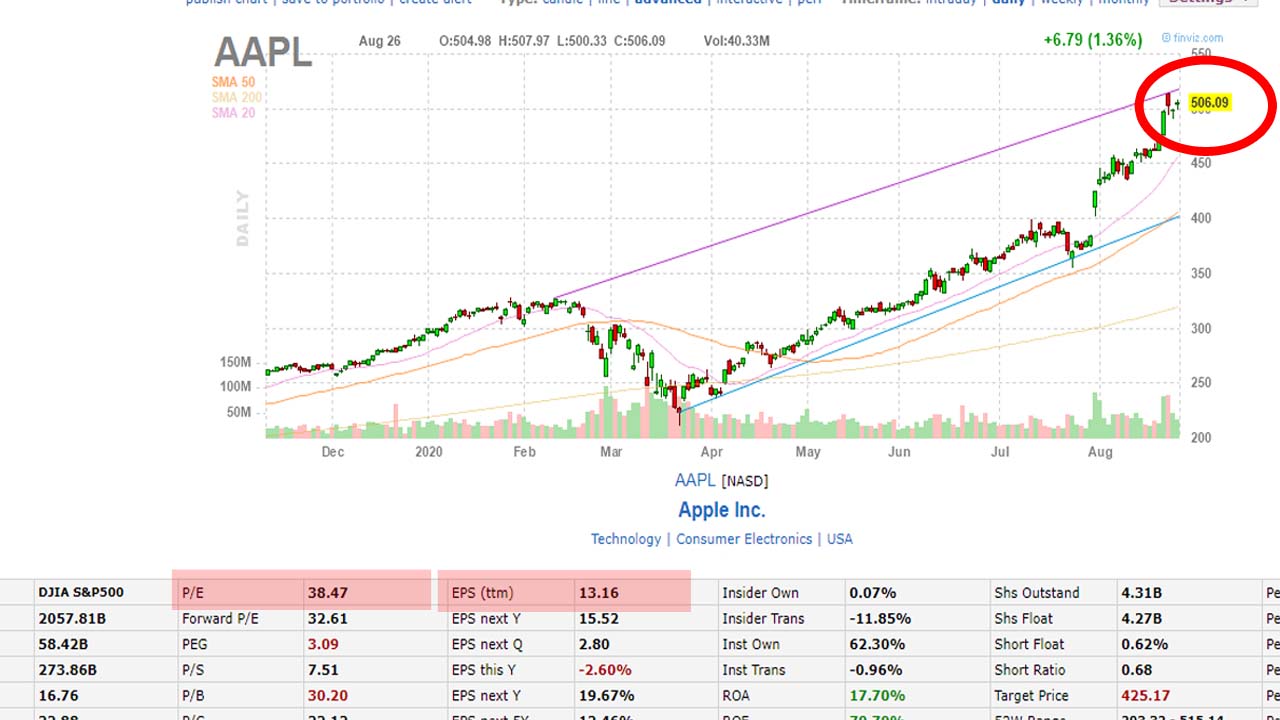
Task: Click the Vol:40.33M chart reading
Action: click(x=736, y=41)
